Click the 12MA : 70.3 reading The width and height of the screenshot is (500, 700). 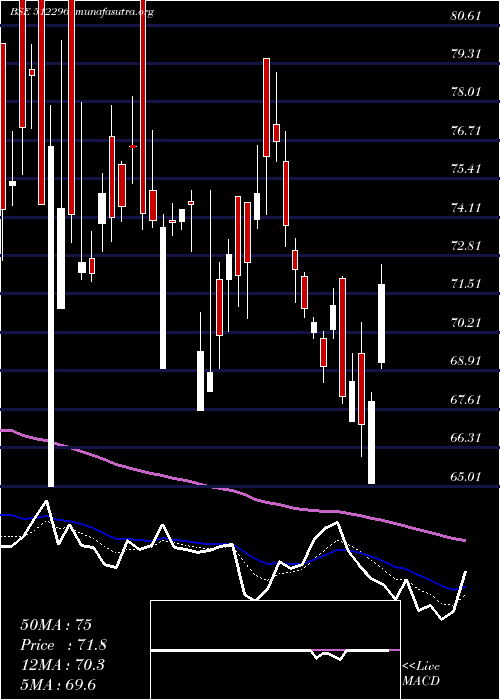(62, 665)
